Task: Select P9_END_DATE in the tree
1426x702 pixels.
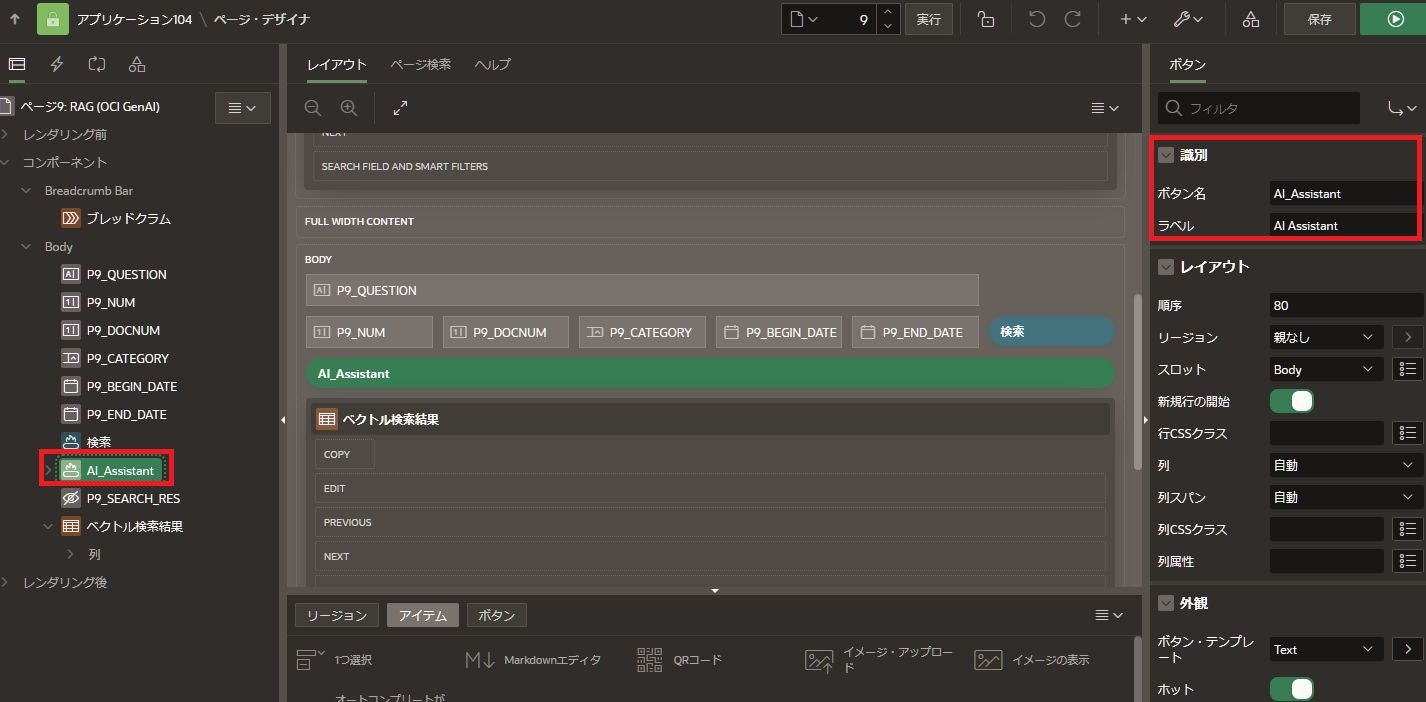Action: [126, 414]
